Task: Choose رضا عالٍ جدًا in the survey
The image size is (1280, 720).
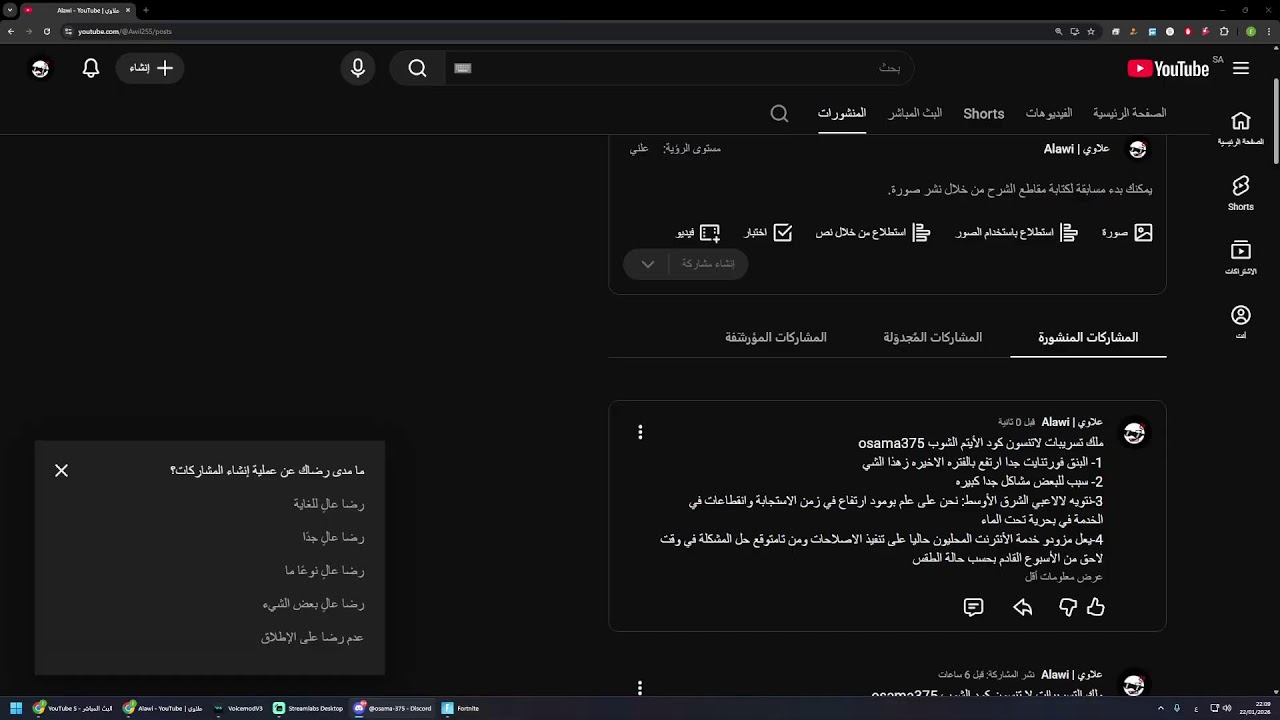Action: [x=334, y=537]
